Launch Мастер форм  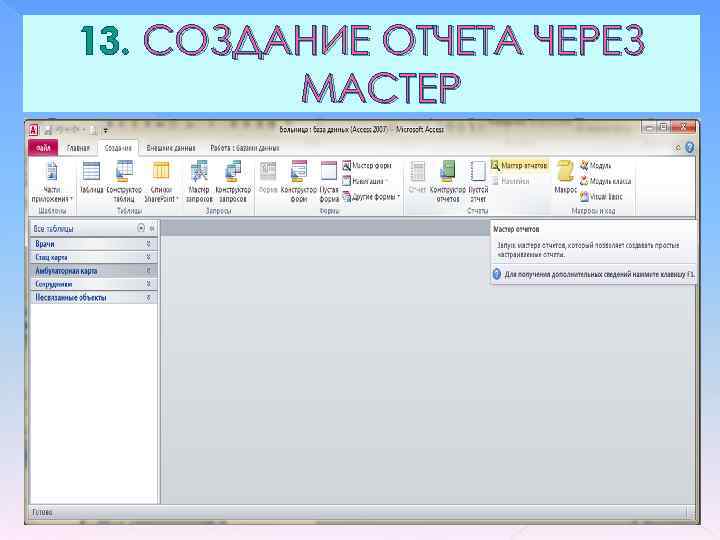[x=367, y=165]
